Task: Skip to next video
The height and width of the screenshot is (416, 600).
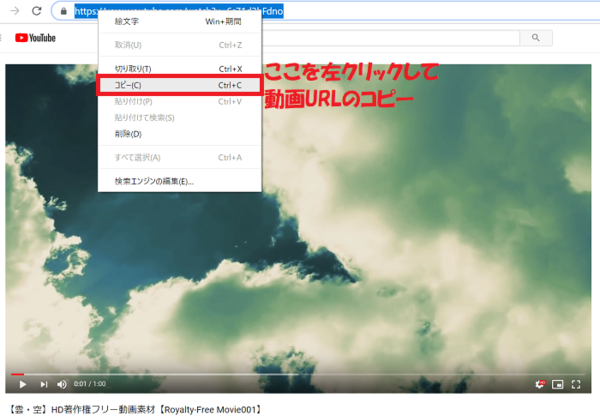Action: 44,384
